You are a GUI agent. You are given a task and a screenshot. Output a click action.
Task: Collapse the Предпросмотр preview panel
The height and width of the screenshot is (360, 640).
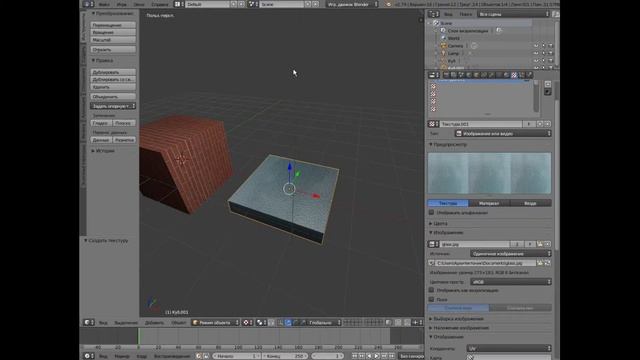(x=448, y=144)
